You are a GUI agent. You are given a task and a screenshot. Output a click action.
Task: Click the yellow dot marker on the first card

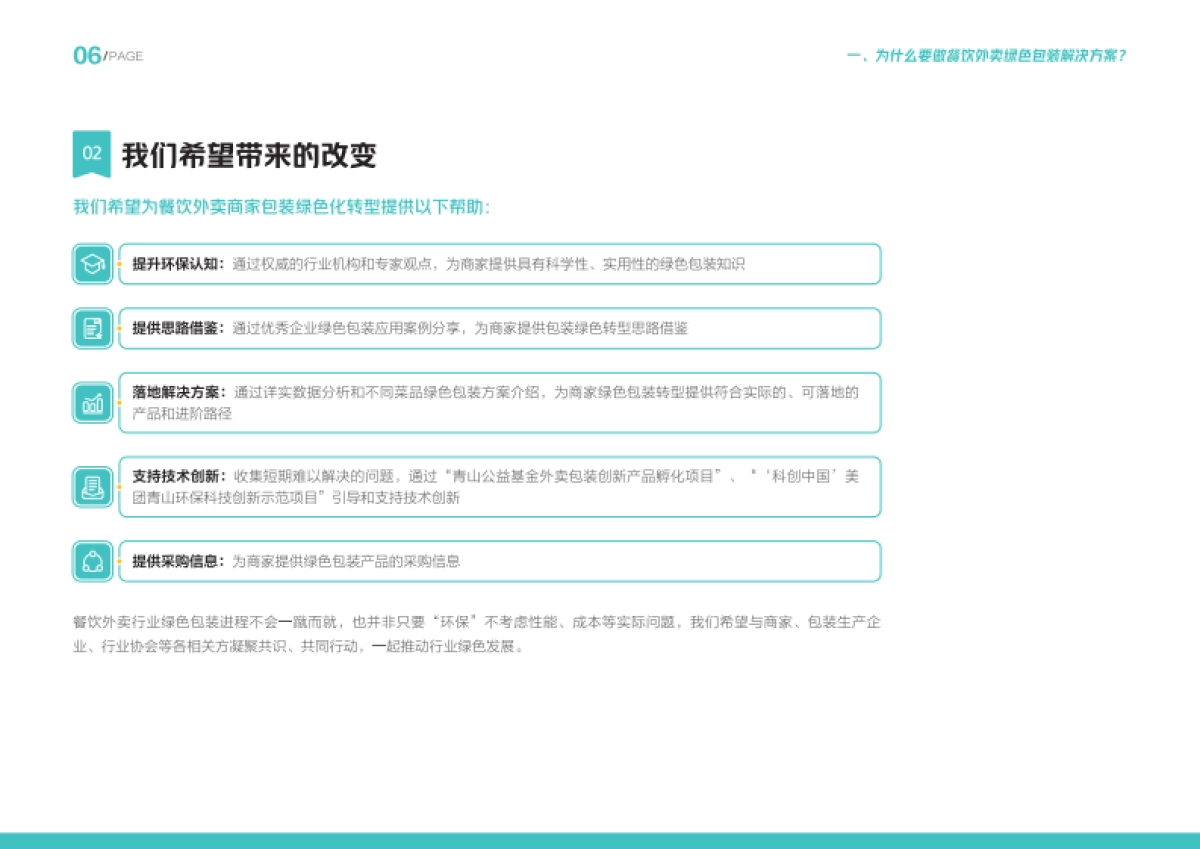point(119,264)
